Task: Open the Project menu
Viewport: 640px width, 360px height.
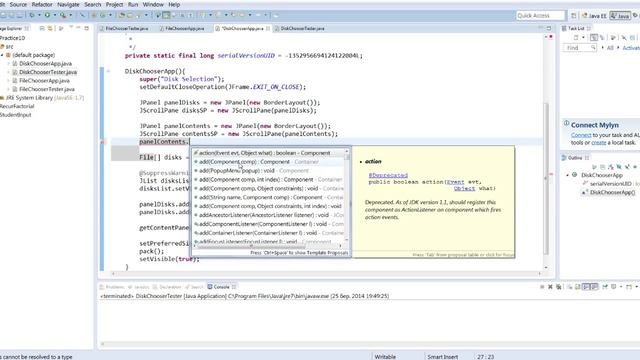Action: tap(114, 4)
